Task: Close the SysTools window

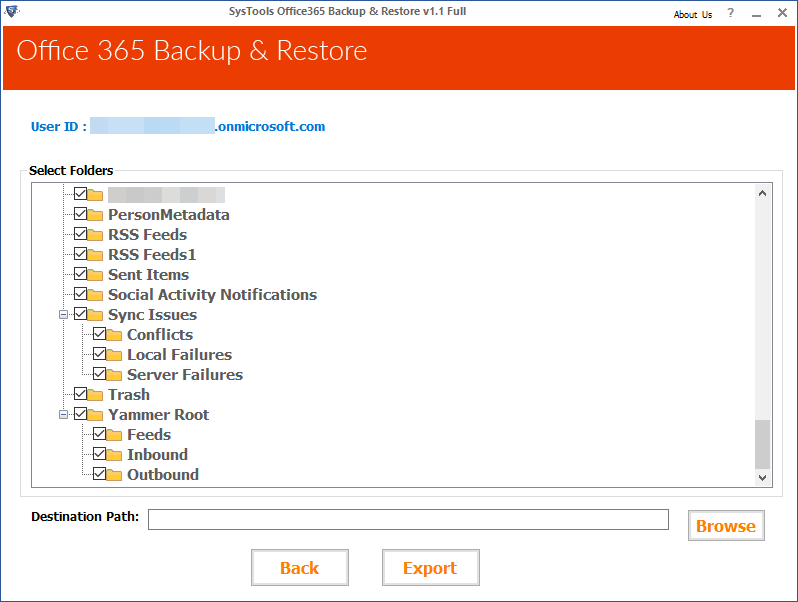Action: click(783, 13)
